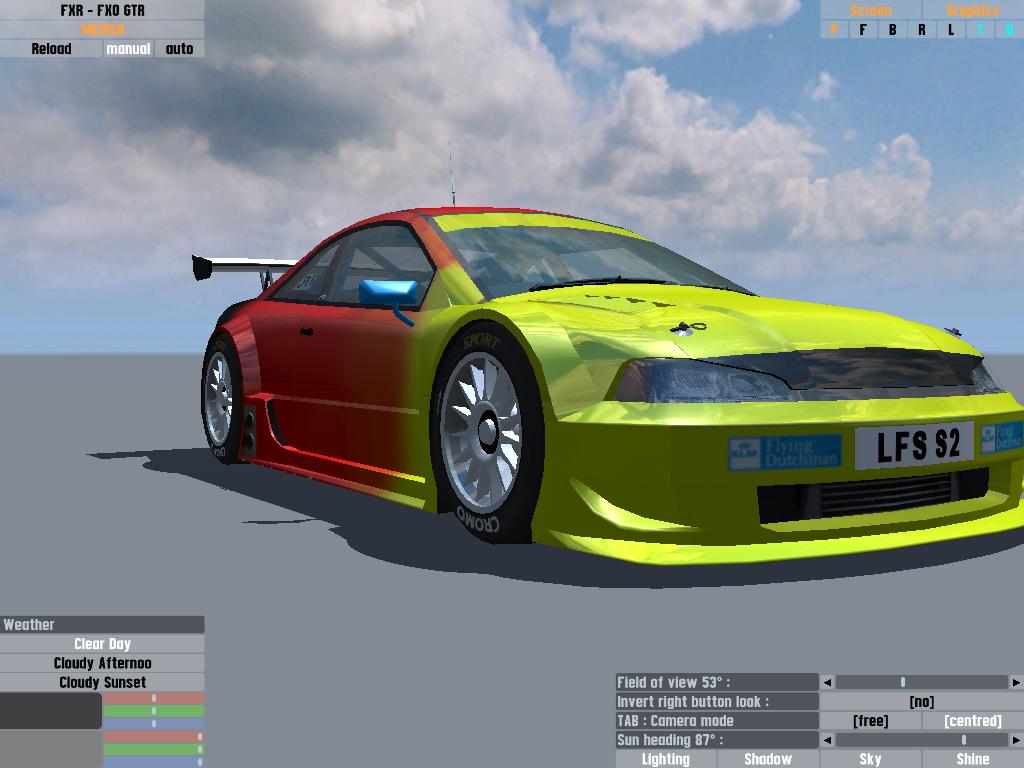Decrease field of view with left arrow
The image size is (1024, 768).
[x=827, y=682]
